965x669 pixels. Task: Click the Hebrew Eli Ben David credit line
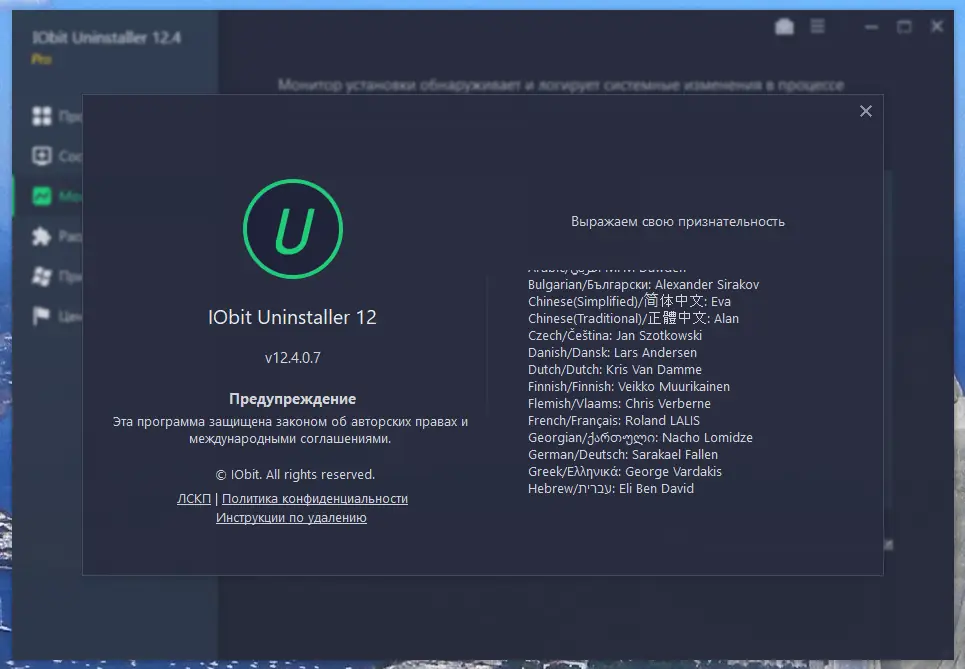611,489
